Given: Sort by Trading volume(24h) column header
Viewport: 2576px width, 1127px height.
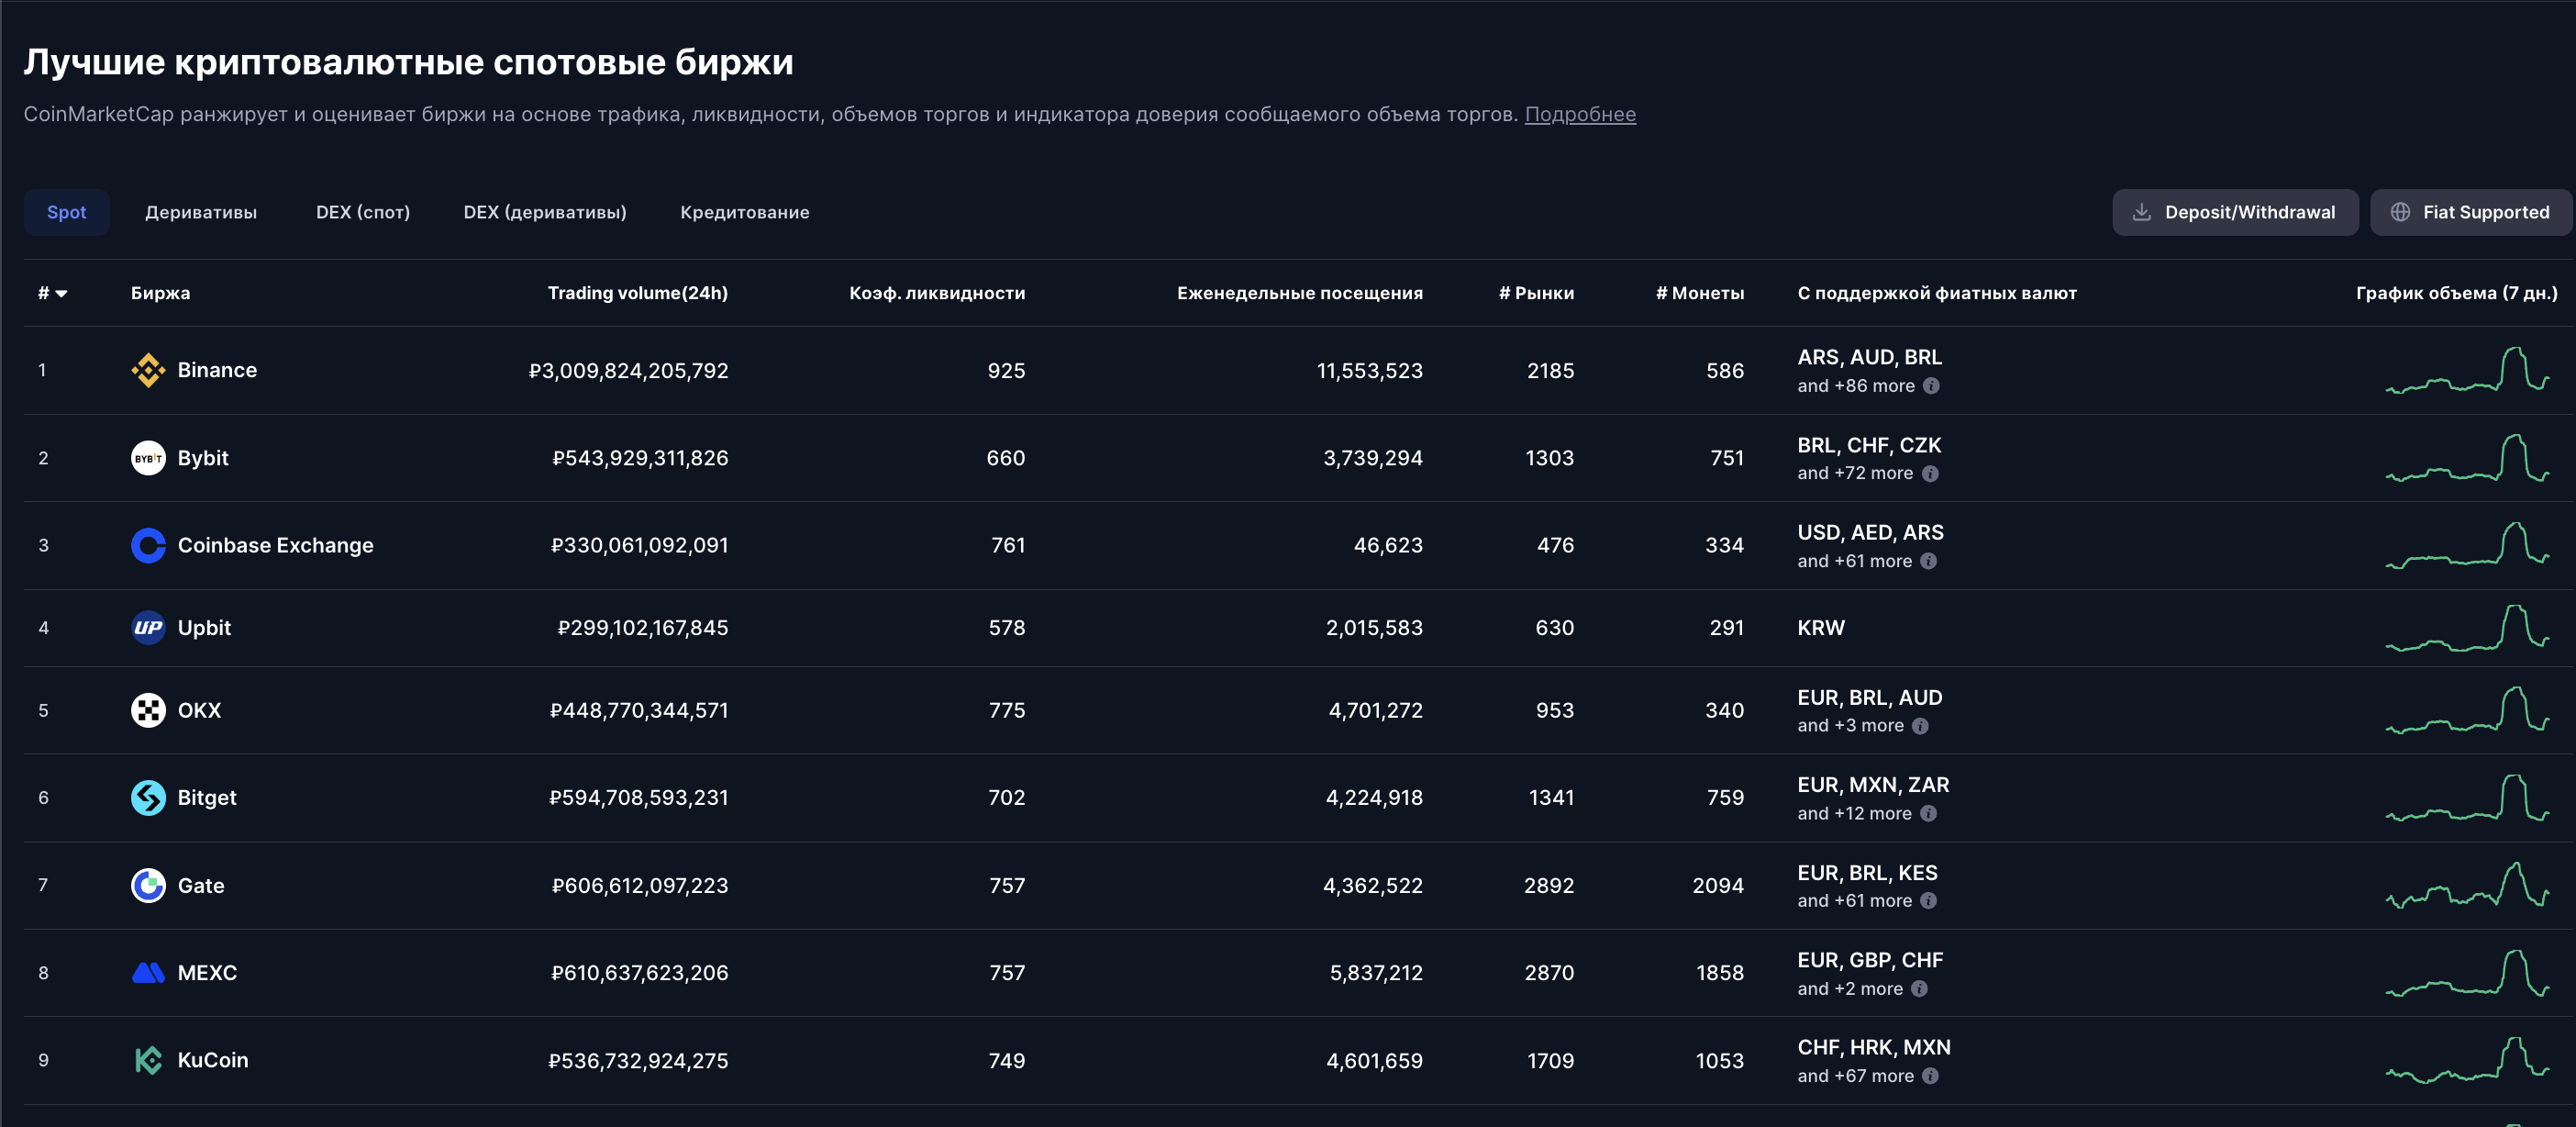Looking at the screenshot, I should tap(637, 293).
